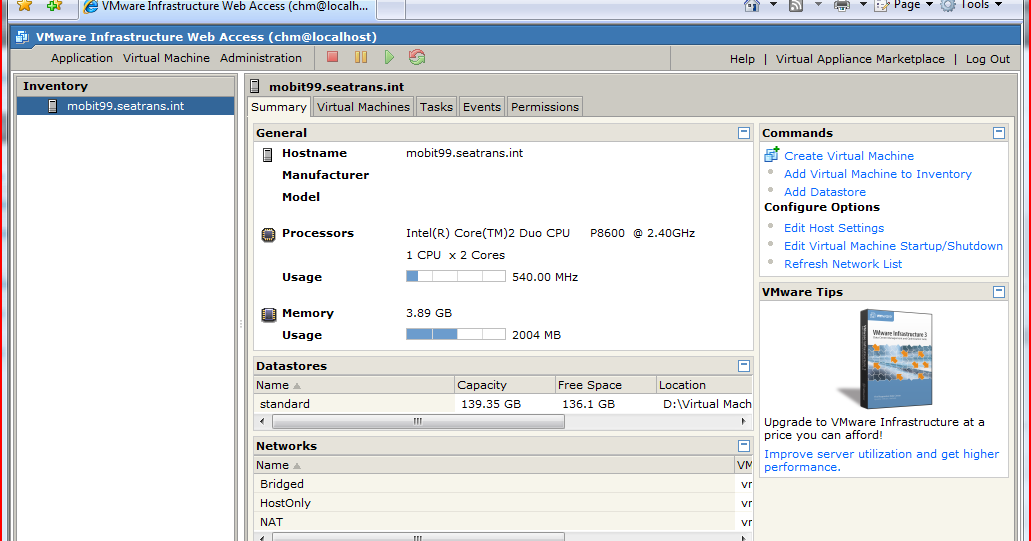Image resolution: width=1031 pixels, height=541 pixels.
Task: Click the VMware logo icon in title bar
Action: pyautogui.click(x=22, y=37)
